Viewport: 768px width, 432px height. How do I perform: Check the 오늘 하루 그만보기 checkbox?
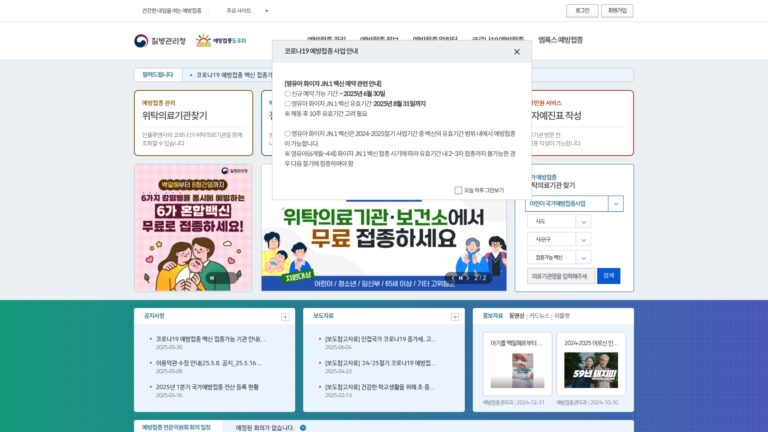[x=458, y=190]
